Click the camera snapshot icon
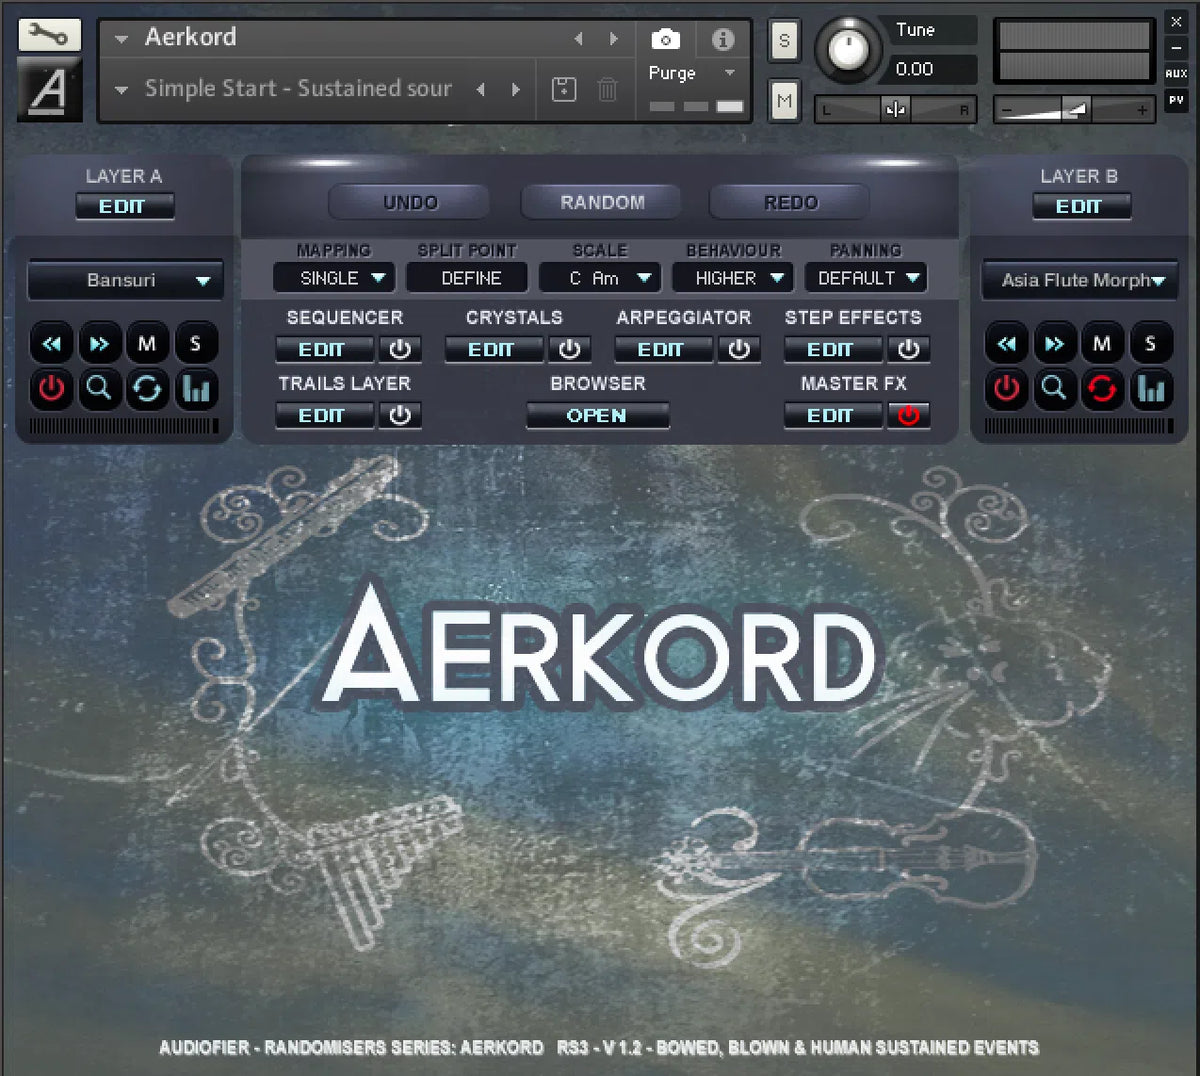This screenshot has width=1200, height=1076. coord(666,40)
